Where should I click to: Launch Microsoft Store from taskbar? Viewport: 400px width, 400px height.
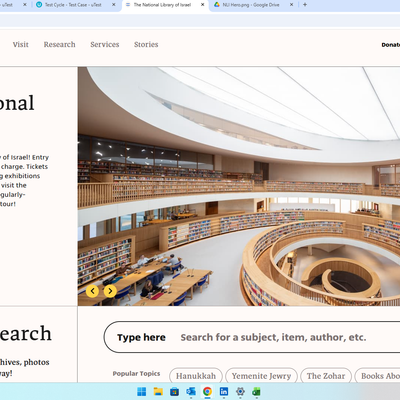coord(174,392)
